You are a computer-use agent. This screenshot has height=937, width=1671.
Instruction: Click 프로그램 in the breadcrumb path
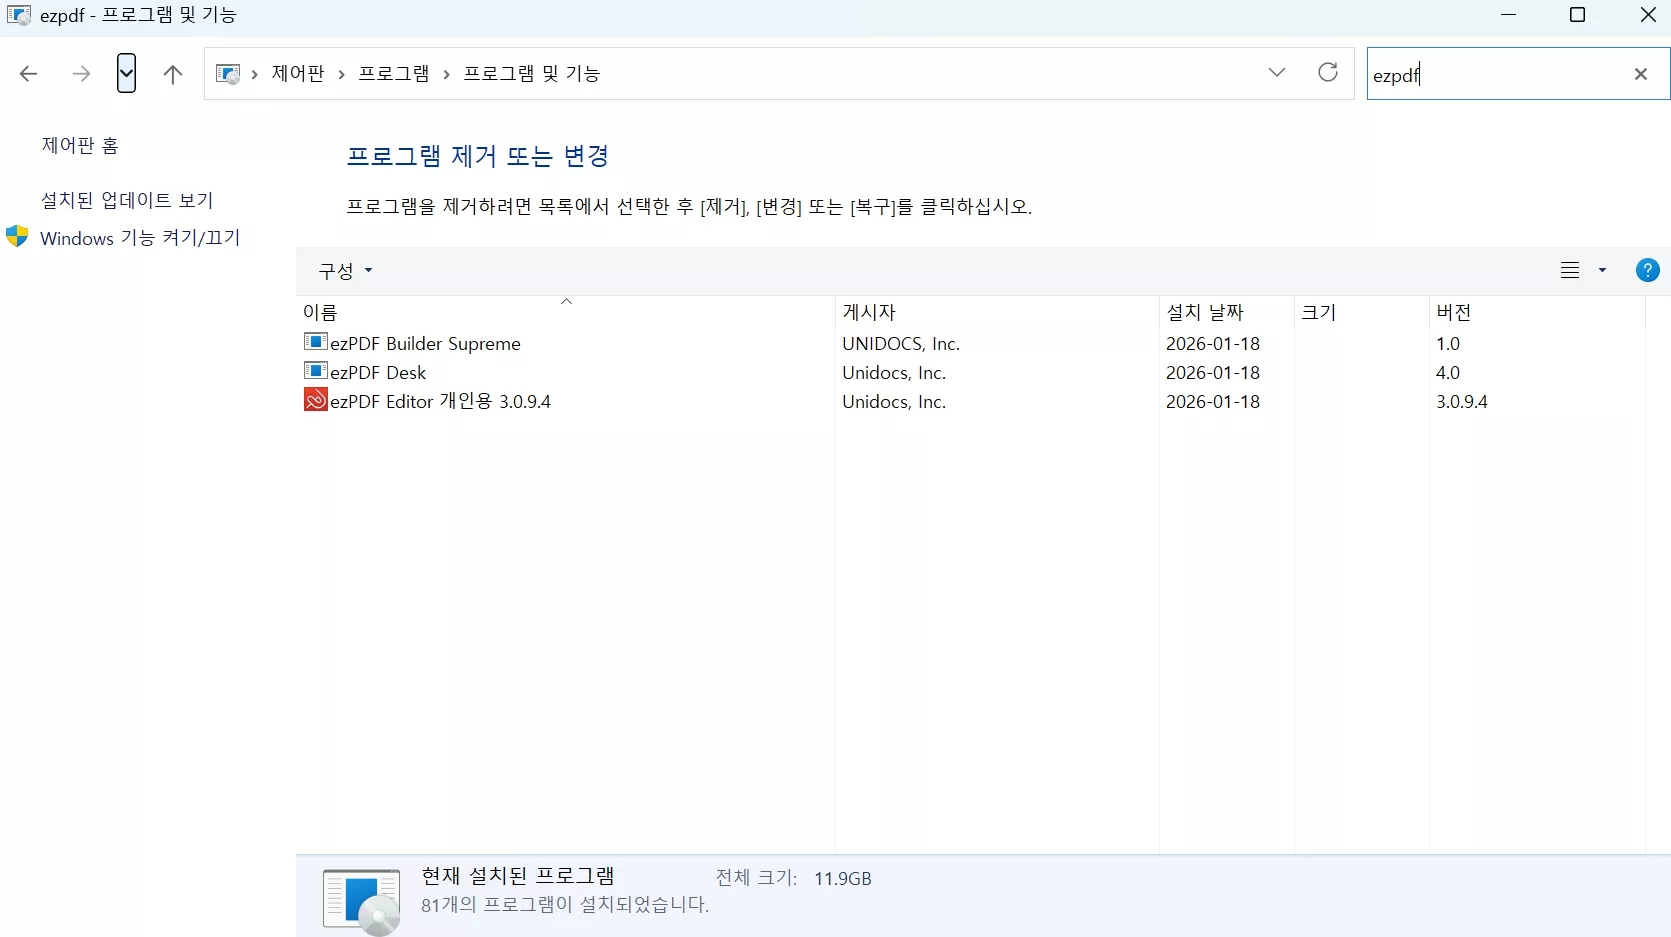click(x=395, y=73)
